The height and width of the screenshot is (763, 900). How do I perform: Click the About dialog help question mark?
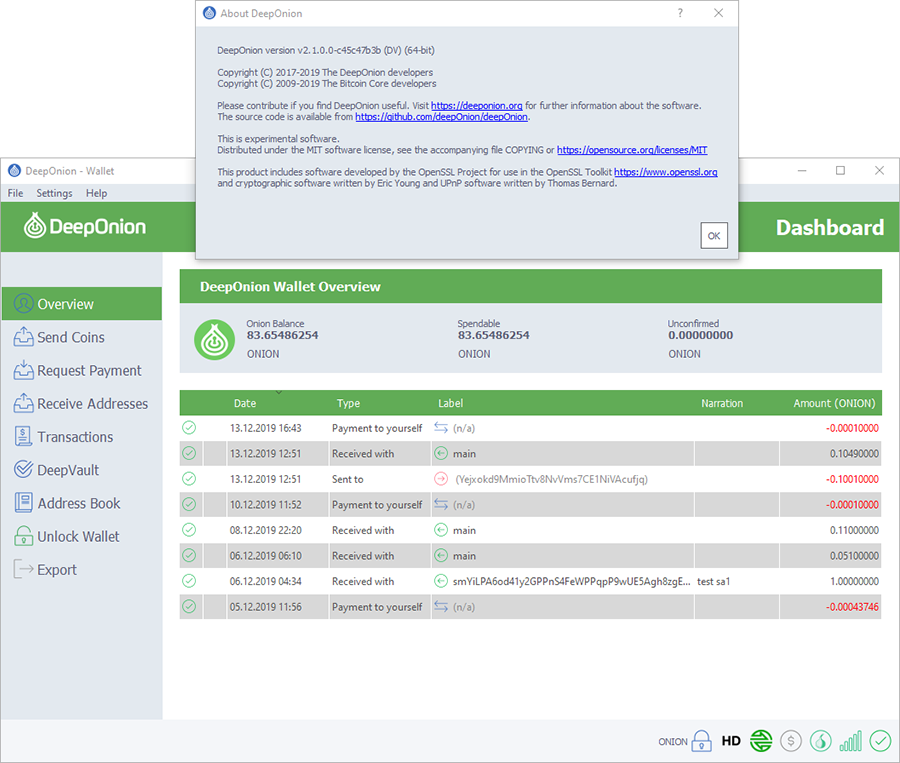click(x=680, y=13)
